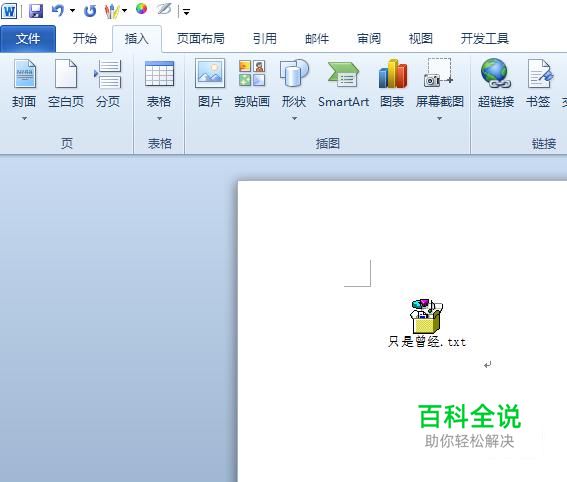Insert a blank page with 空白页
The width and height of the screenshot is (567, 482).
coord(66,74)
